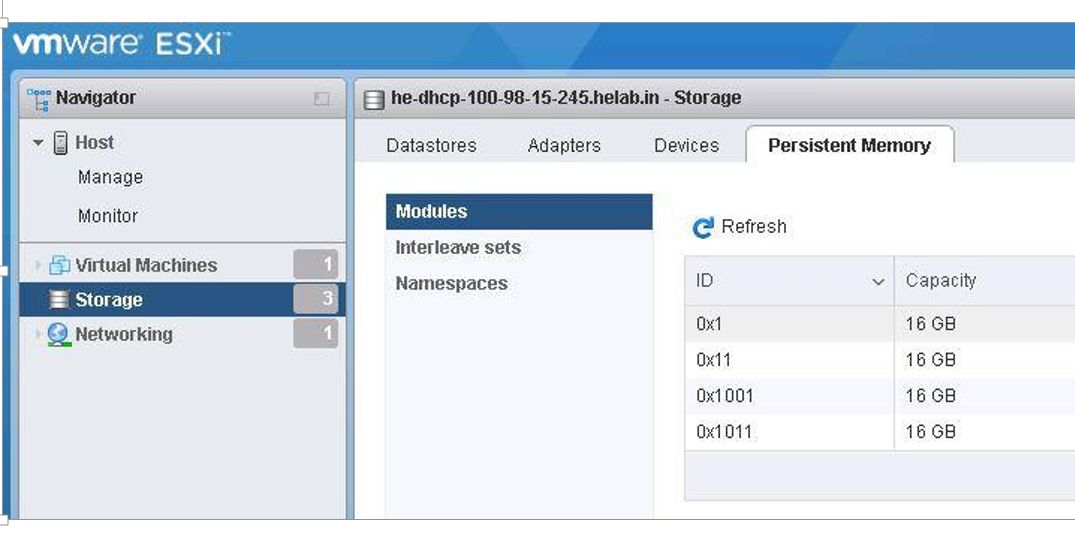Minimize the Navigator panel with its collapse icon

click(x=322, y=99)
